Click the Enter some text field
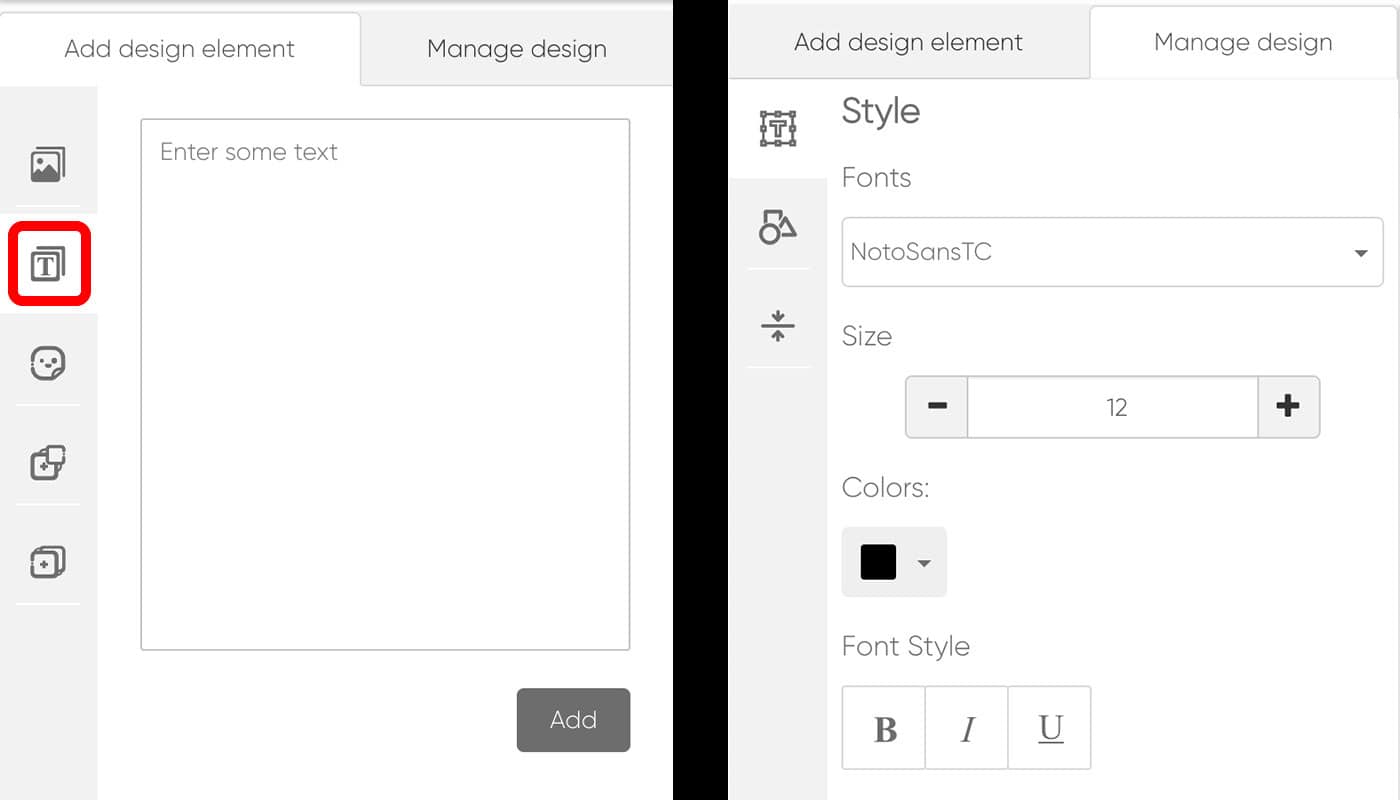The width and height of the screenshot is (1400, 800). click(385, 384)
